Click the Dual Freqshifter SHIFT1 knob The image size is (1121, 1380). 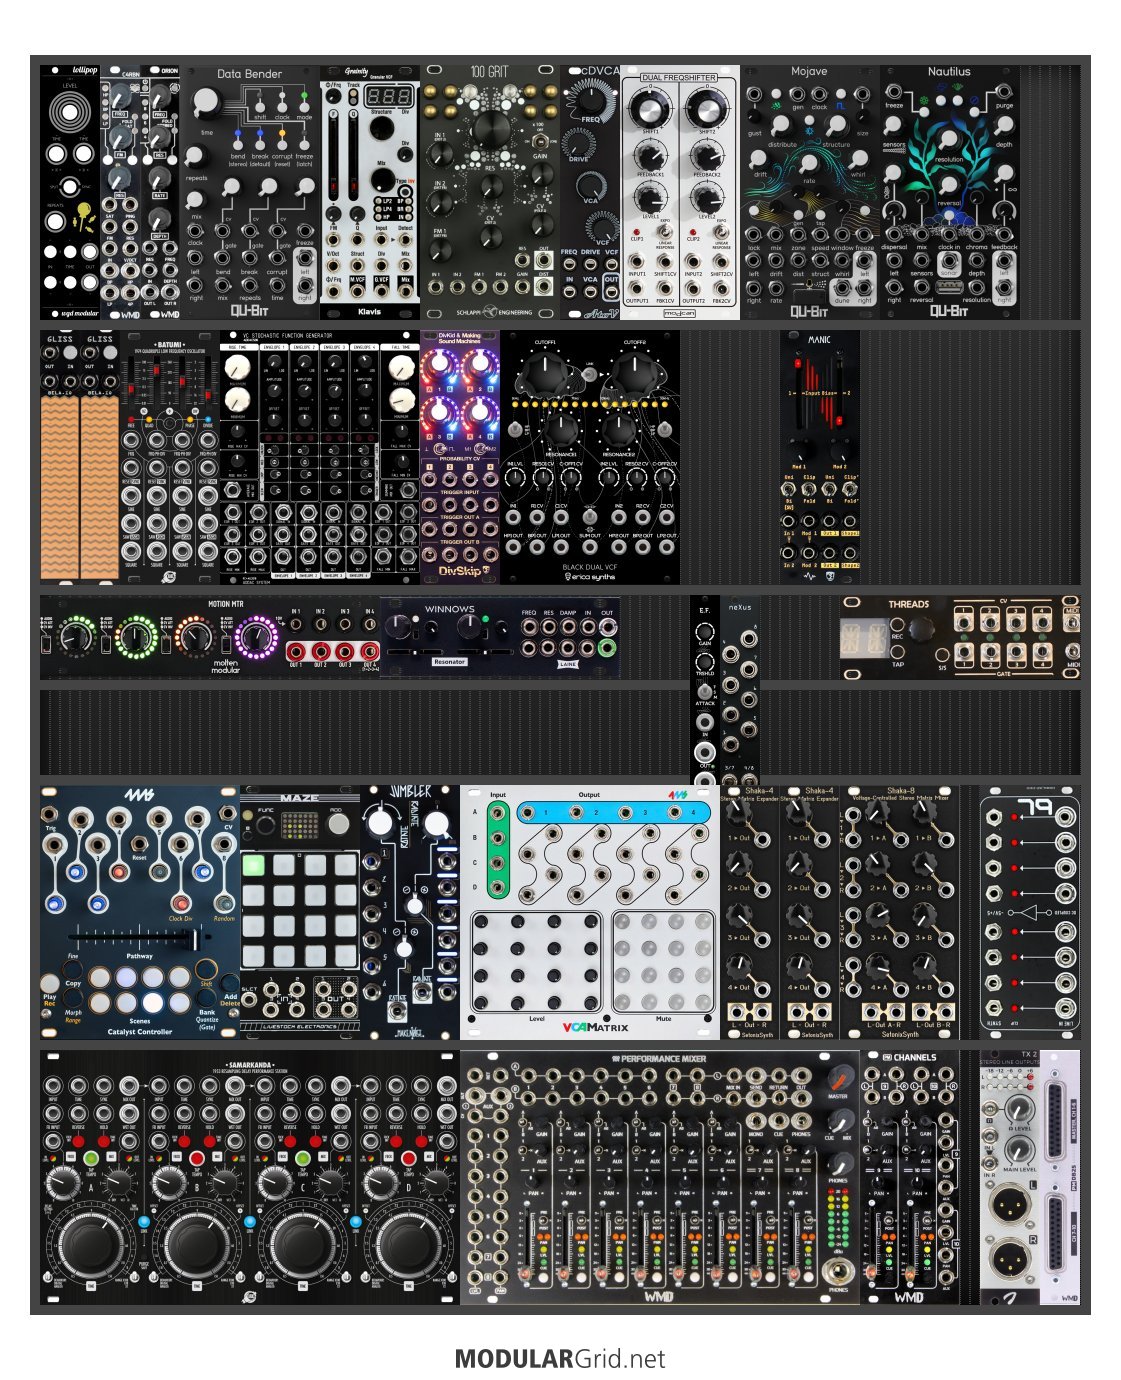(651, 111)
